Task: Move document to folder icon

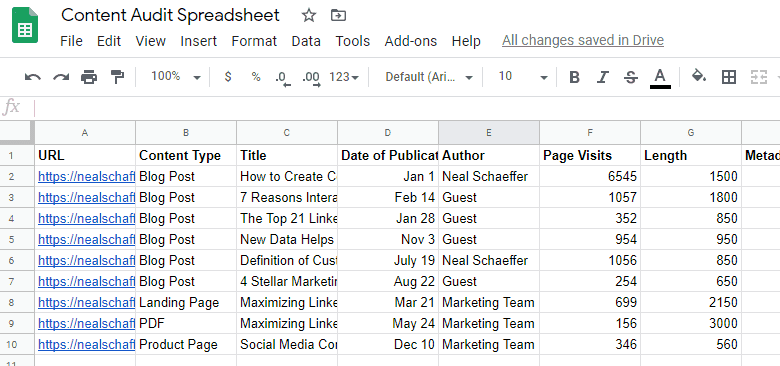Action: click(x=338, y=15)
